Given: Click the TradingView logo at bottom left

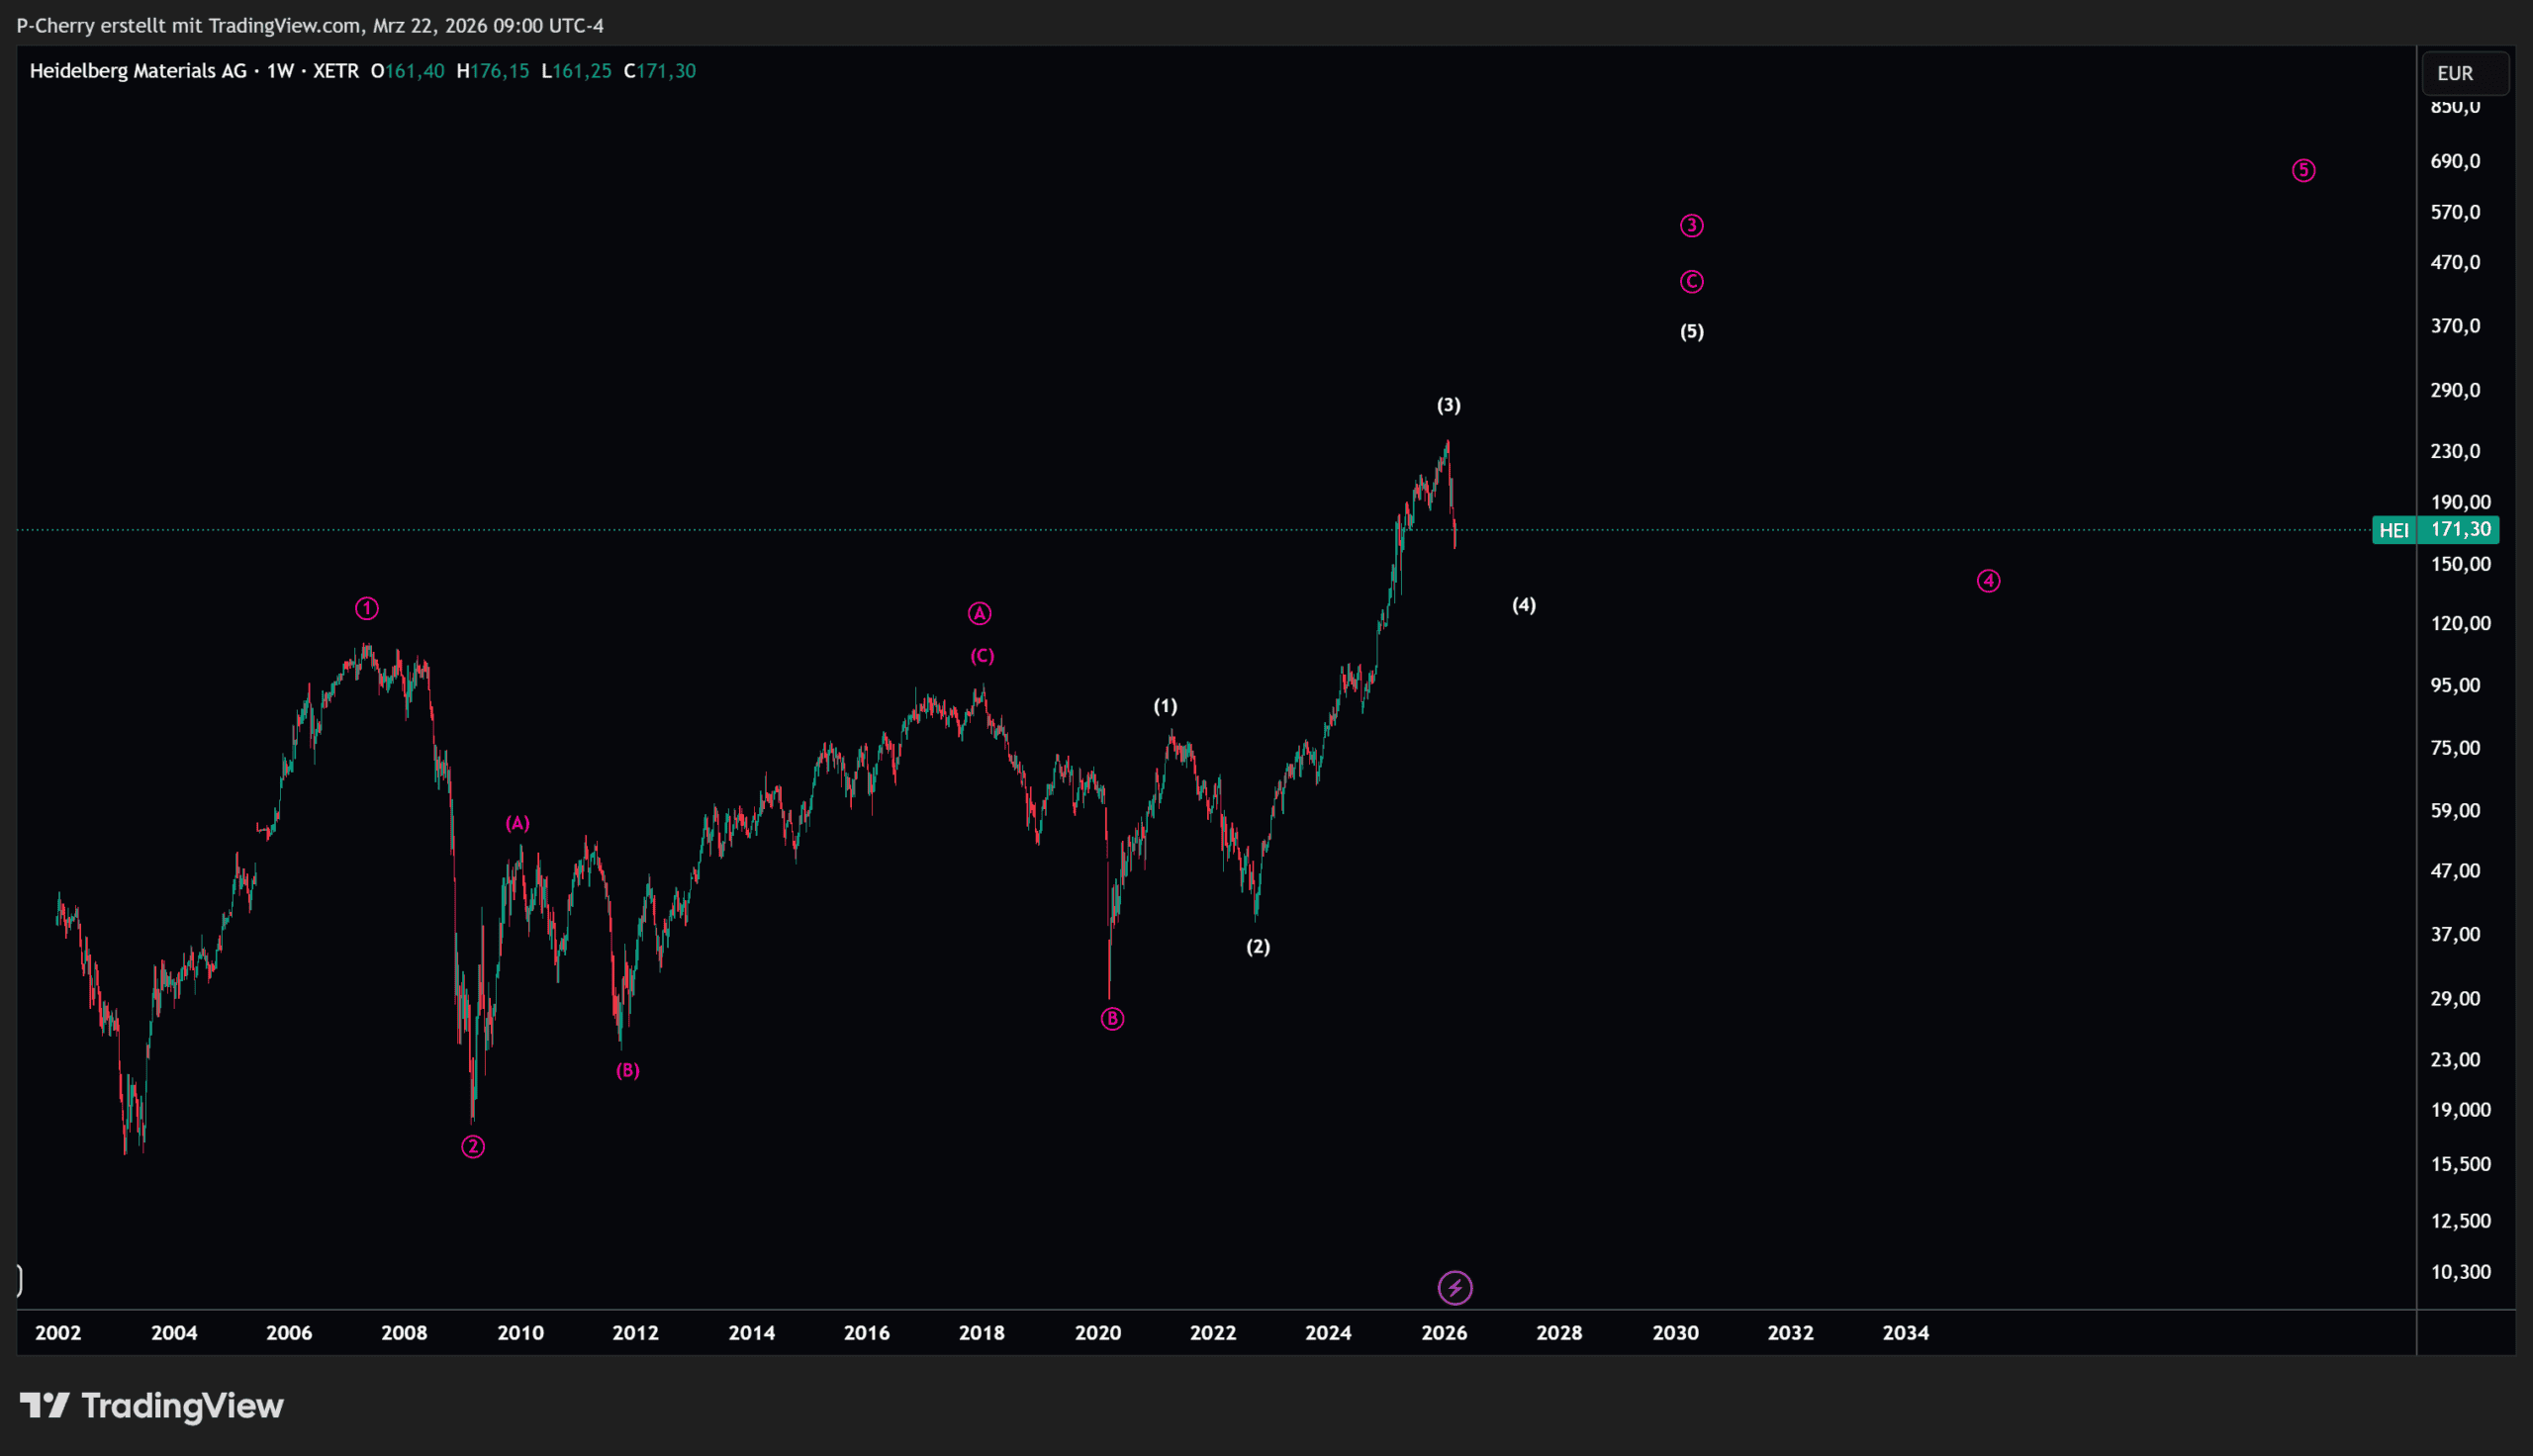Looking at the screenshot, I should point(152,1406).
